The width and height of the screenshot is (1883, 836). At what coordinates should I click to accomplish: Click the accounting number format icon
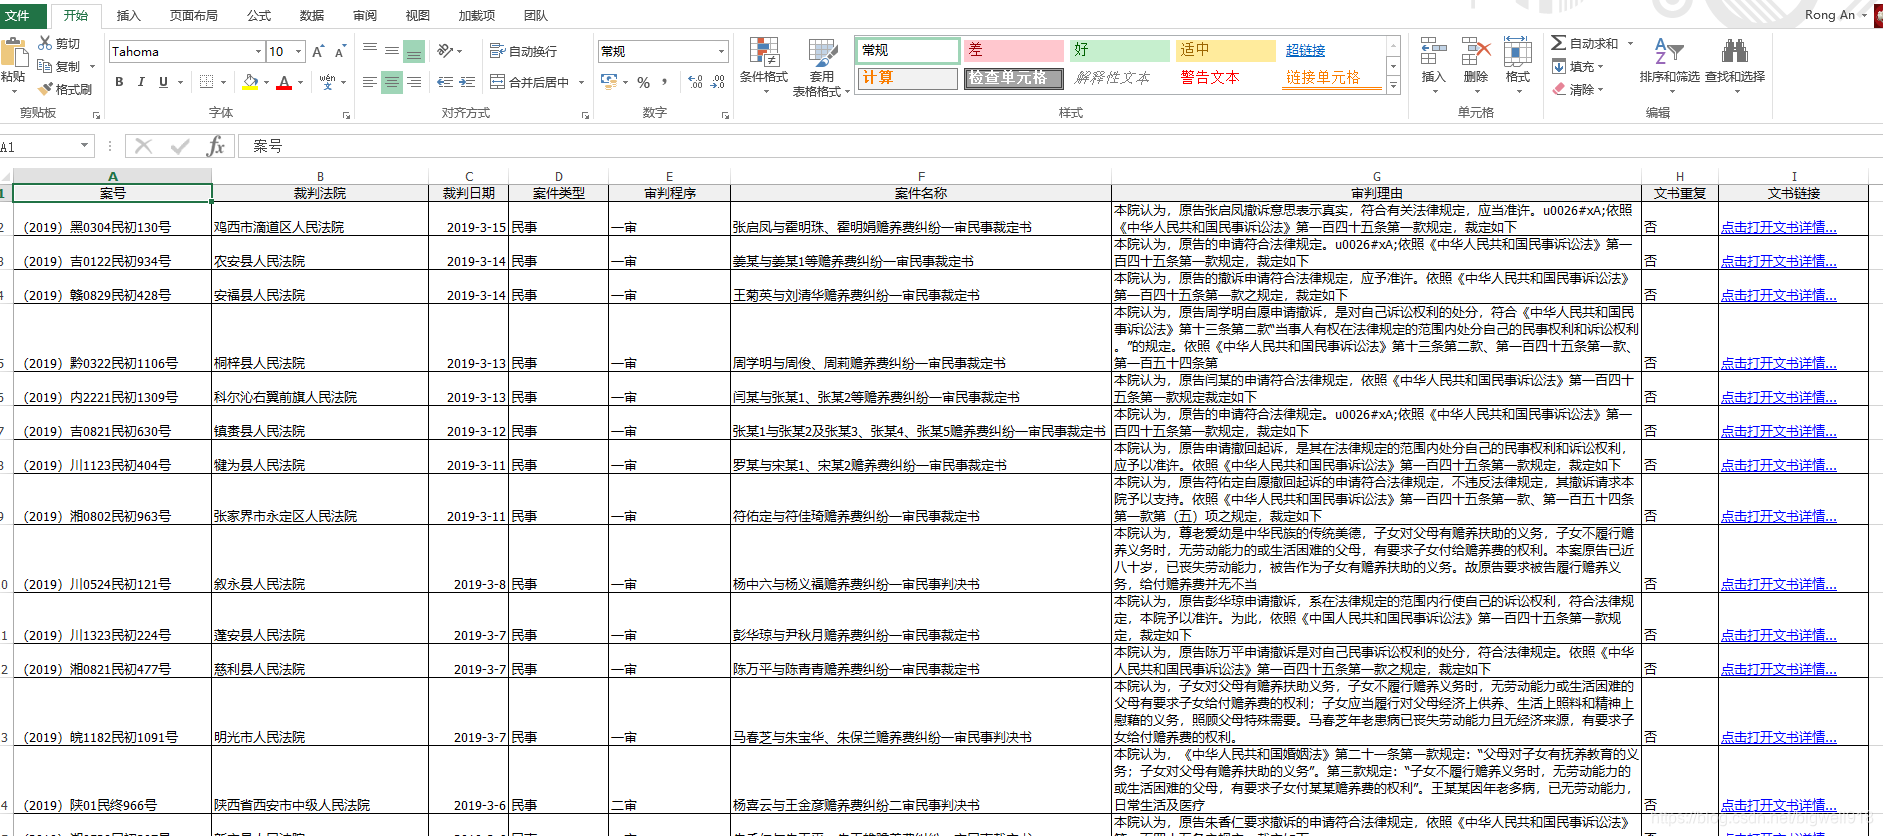point(609,82)
